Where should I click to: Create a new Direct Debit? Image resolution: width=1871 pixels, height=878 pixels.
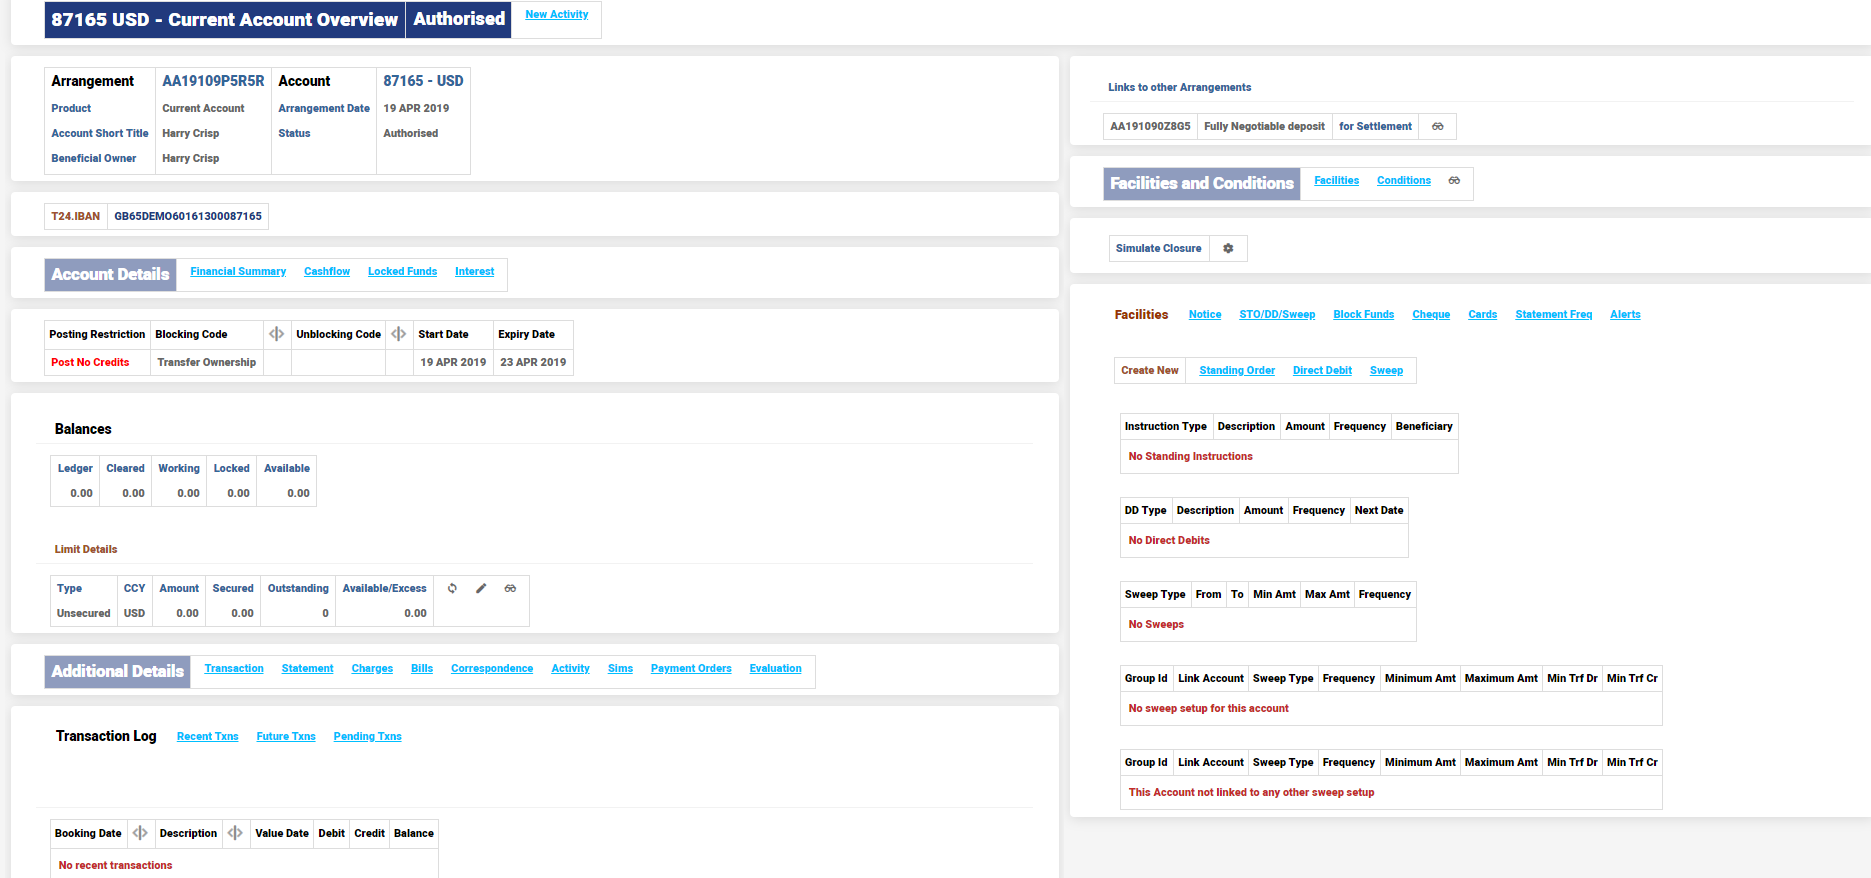1322,371
